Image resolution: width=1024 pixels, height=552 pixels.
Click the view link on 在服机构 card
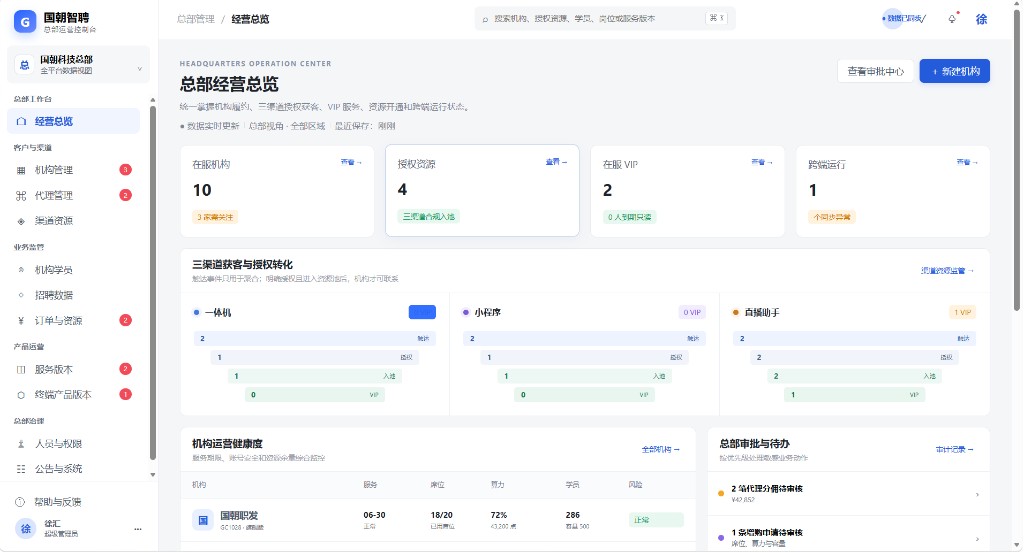click(x=351, y=162)
